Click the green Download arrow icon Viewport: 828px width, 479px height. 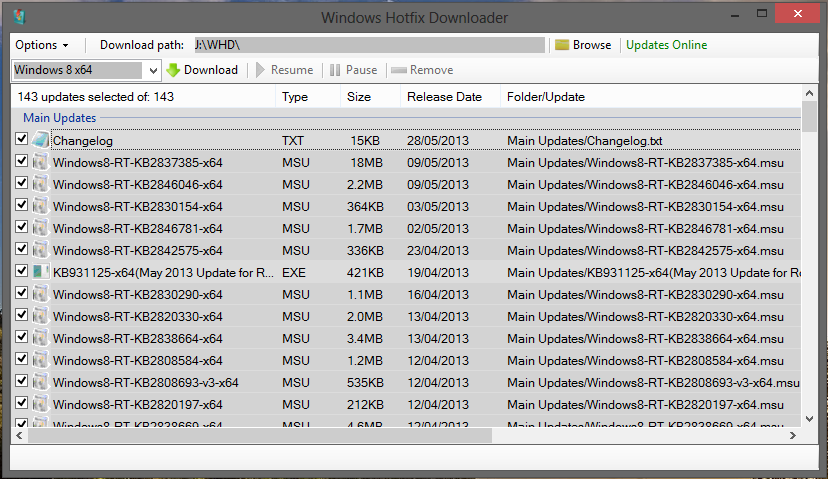click(x=173, y=70)
